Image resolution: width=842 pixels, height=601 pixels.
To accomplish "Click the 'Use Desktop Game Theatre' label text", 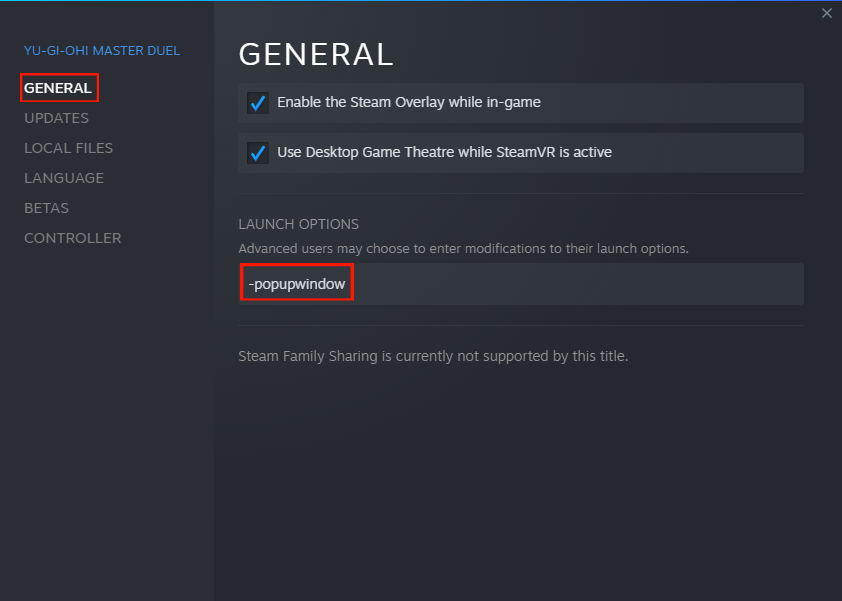I will [444, 152].
